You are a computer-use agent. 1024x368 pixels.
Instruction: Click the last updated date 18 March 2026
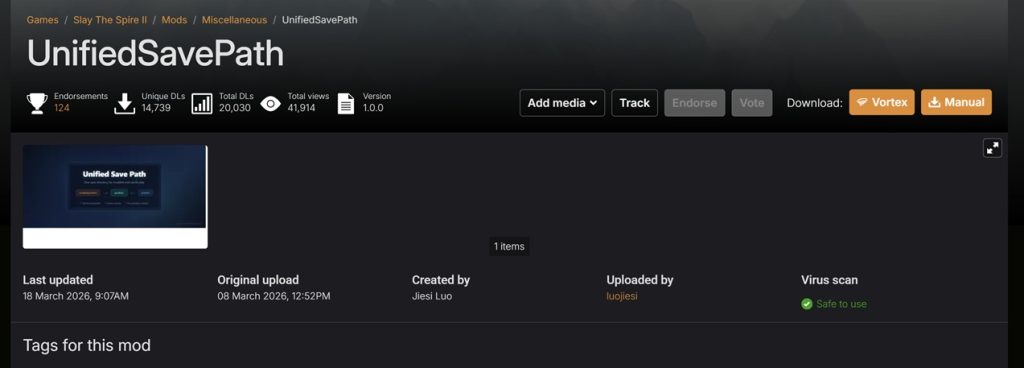coord(76,296)
